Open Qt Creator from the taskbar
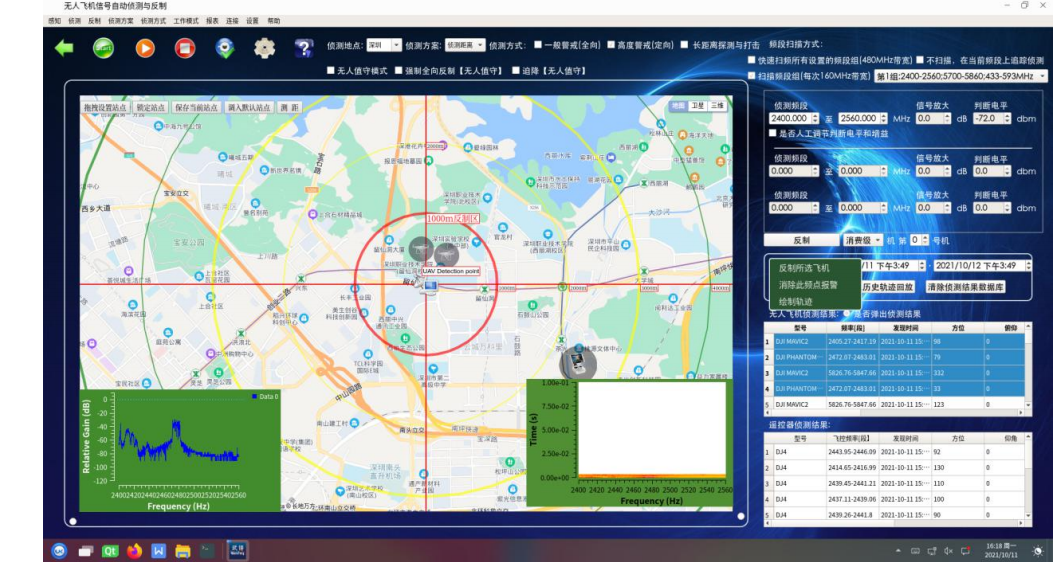 click(110, 551)
